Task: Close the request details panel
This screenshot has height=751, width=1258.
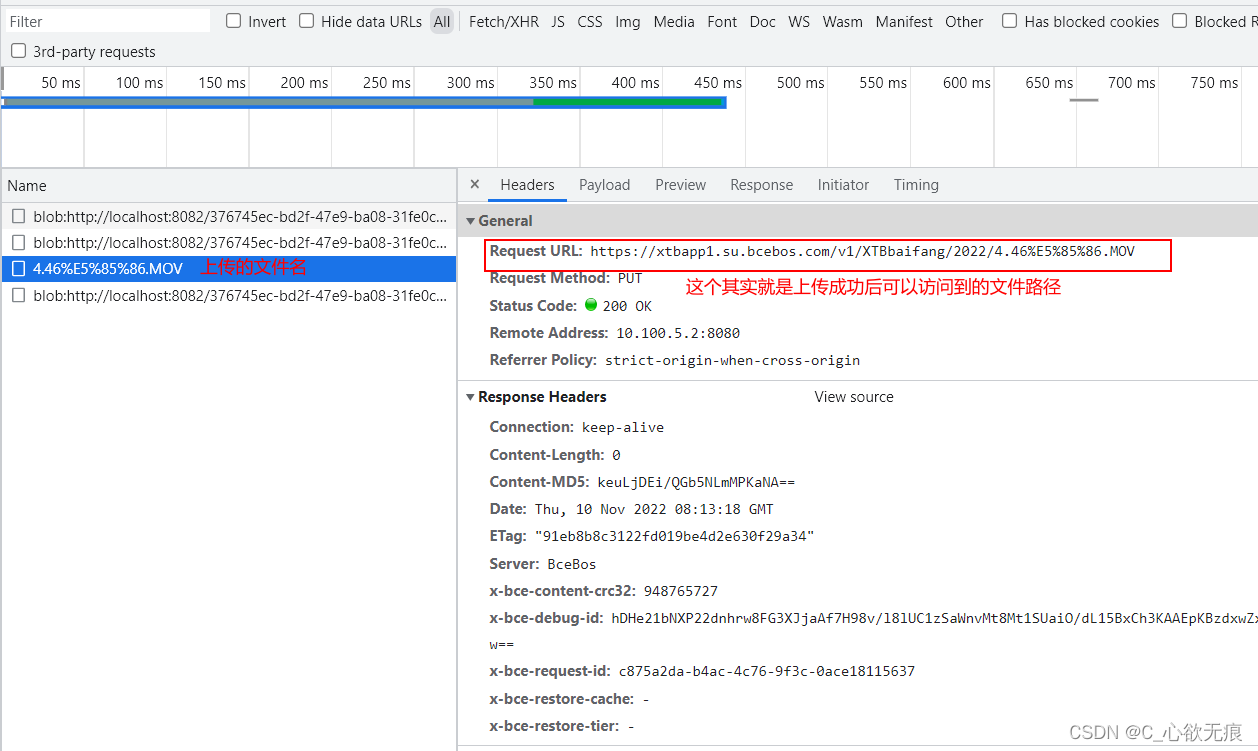Action: tap(475, 185)
